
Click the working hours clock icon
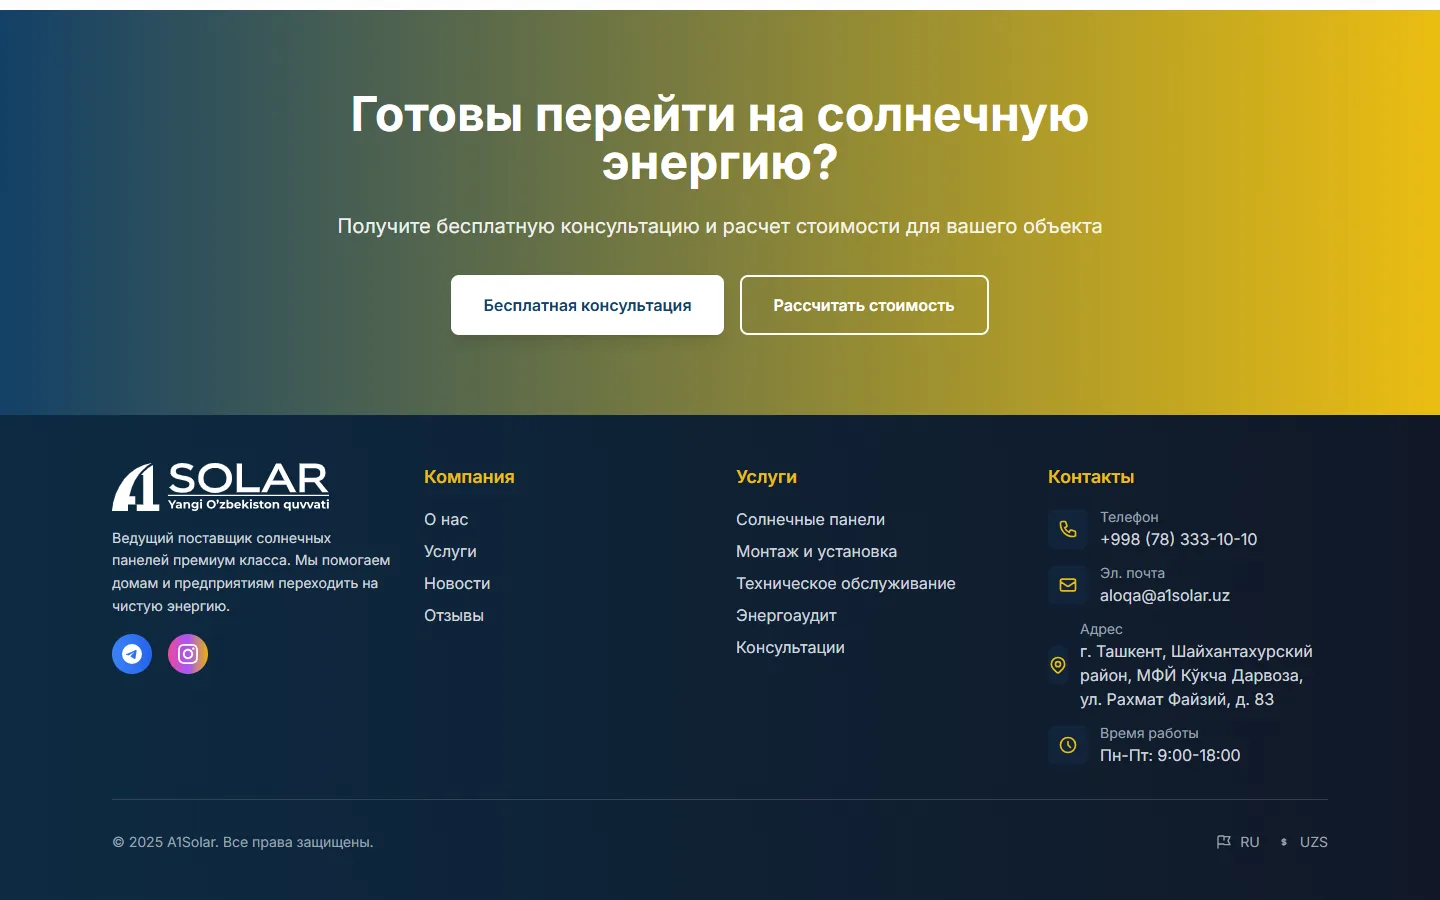[1068, 745]
